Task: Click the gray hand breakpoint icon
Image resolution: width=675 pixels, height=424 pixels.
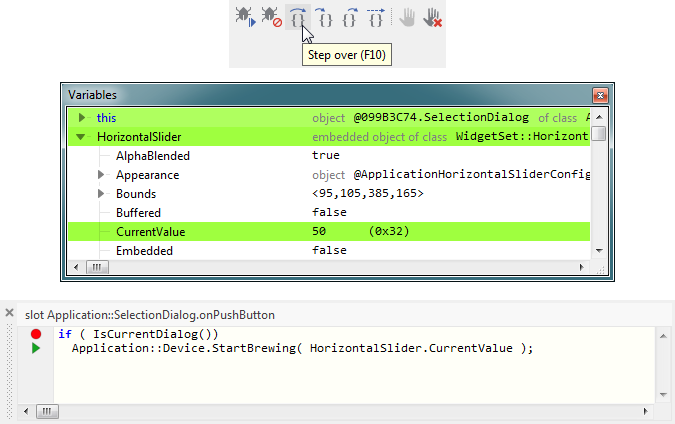Action: point(407,16)
